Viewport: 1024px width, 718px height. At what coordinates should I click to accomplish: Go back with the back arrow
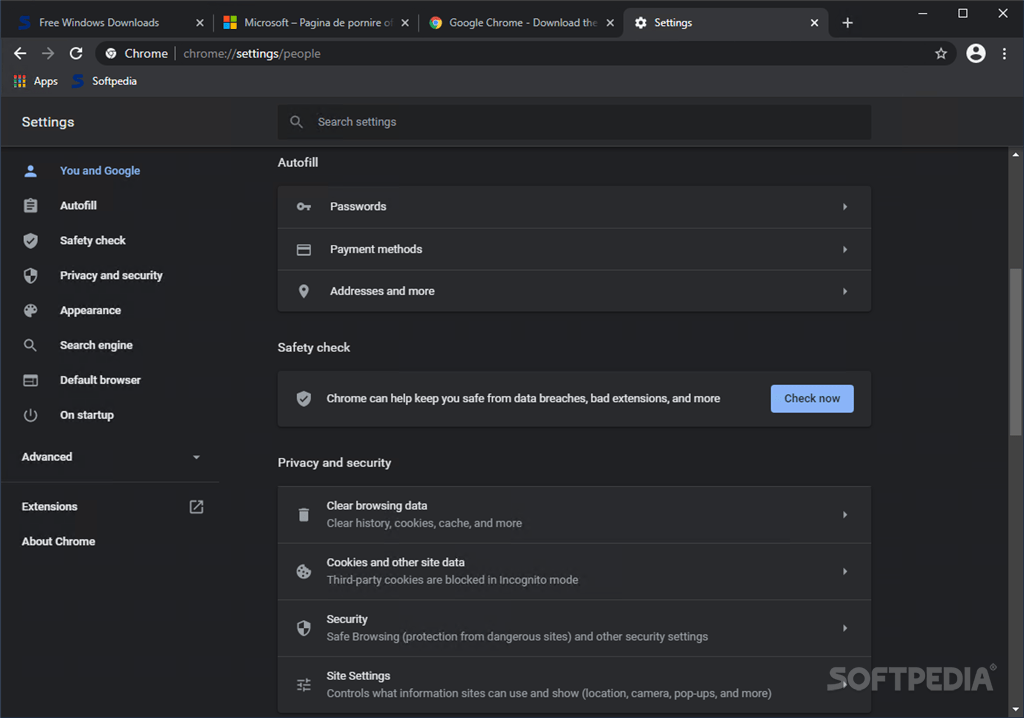[x=20, y=54]
